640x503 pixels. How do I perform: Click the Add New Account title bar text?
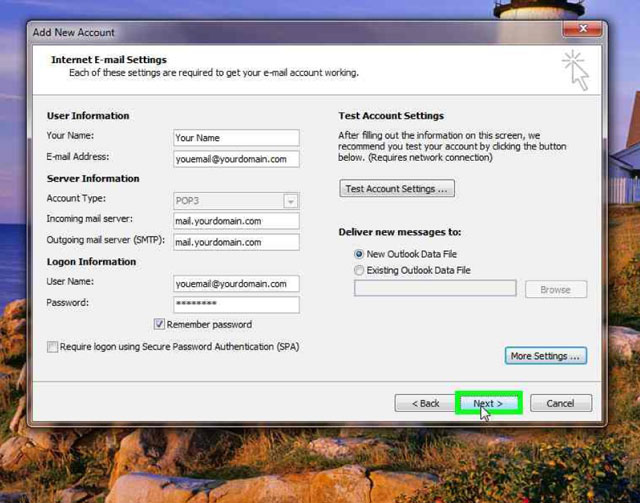(x=73, y=33)
